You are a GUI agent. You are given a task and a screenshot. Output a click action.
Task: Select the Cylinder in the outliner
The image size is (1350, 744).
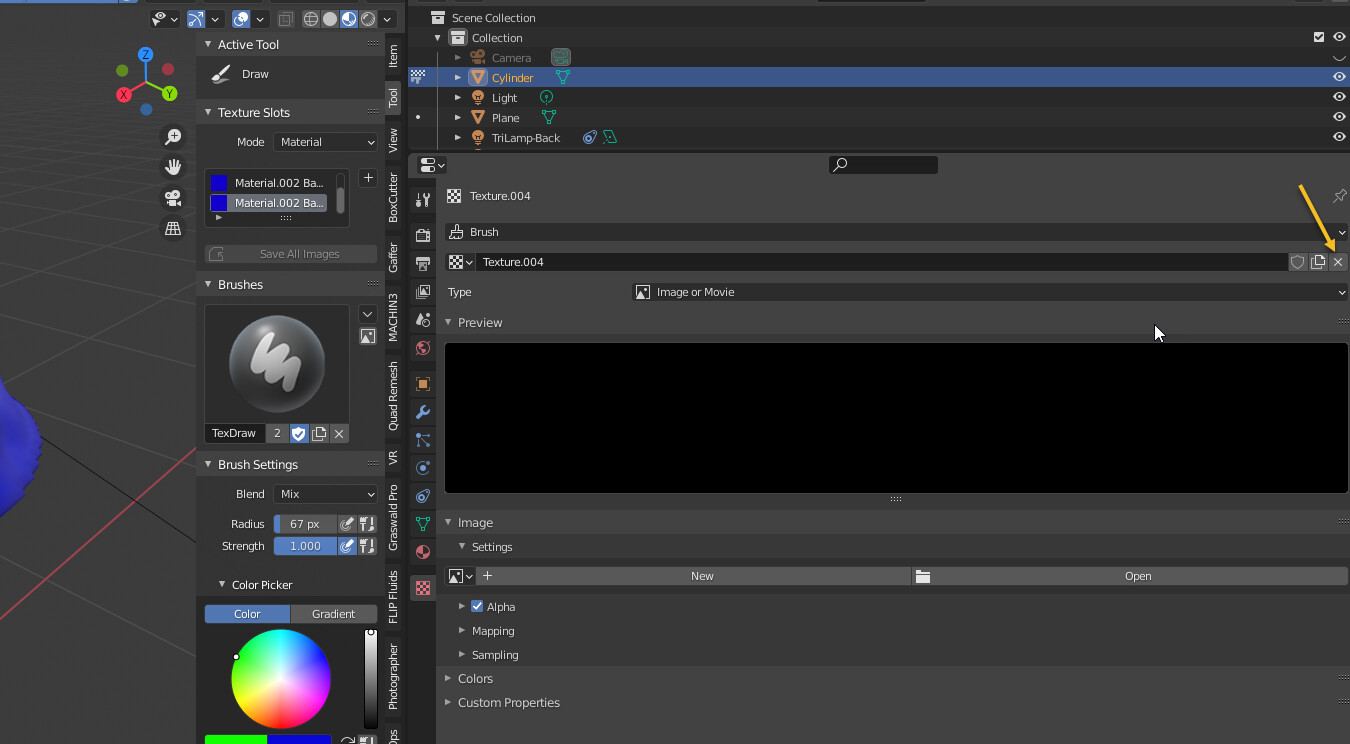pyautogui.click(x=513, y=77)
